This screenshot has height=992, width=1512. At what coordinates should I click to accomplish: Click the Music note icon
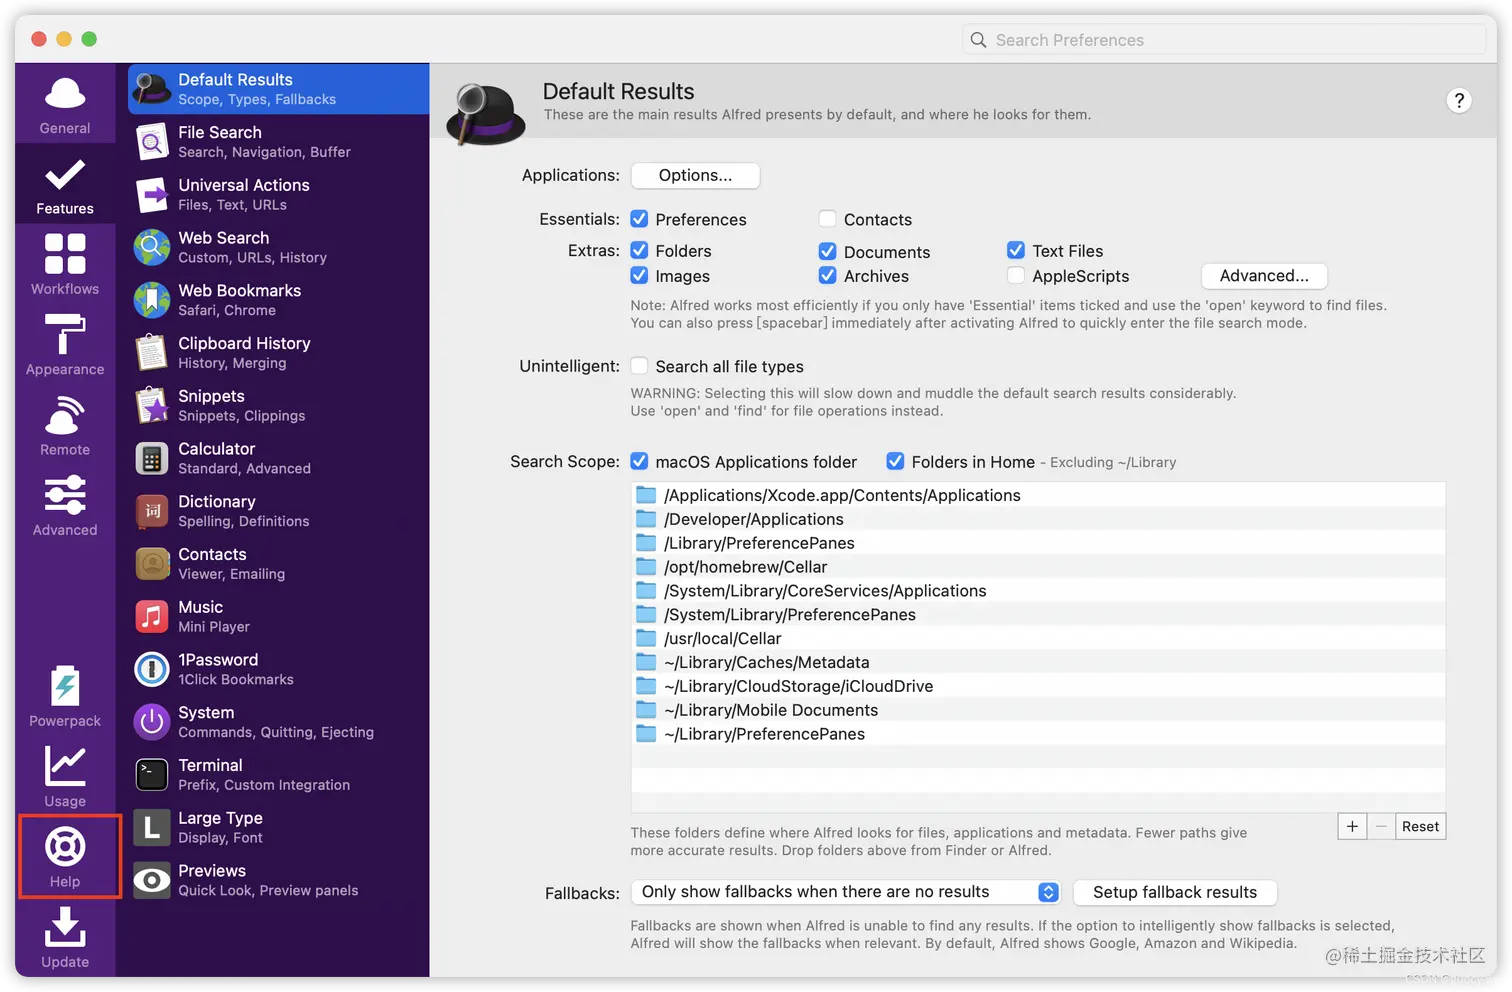(x=152, y=617)
